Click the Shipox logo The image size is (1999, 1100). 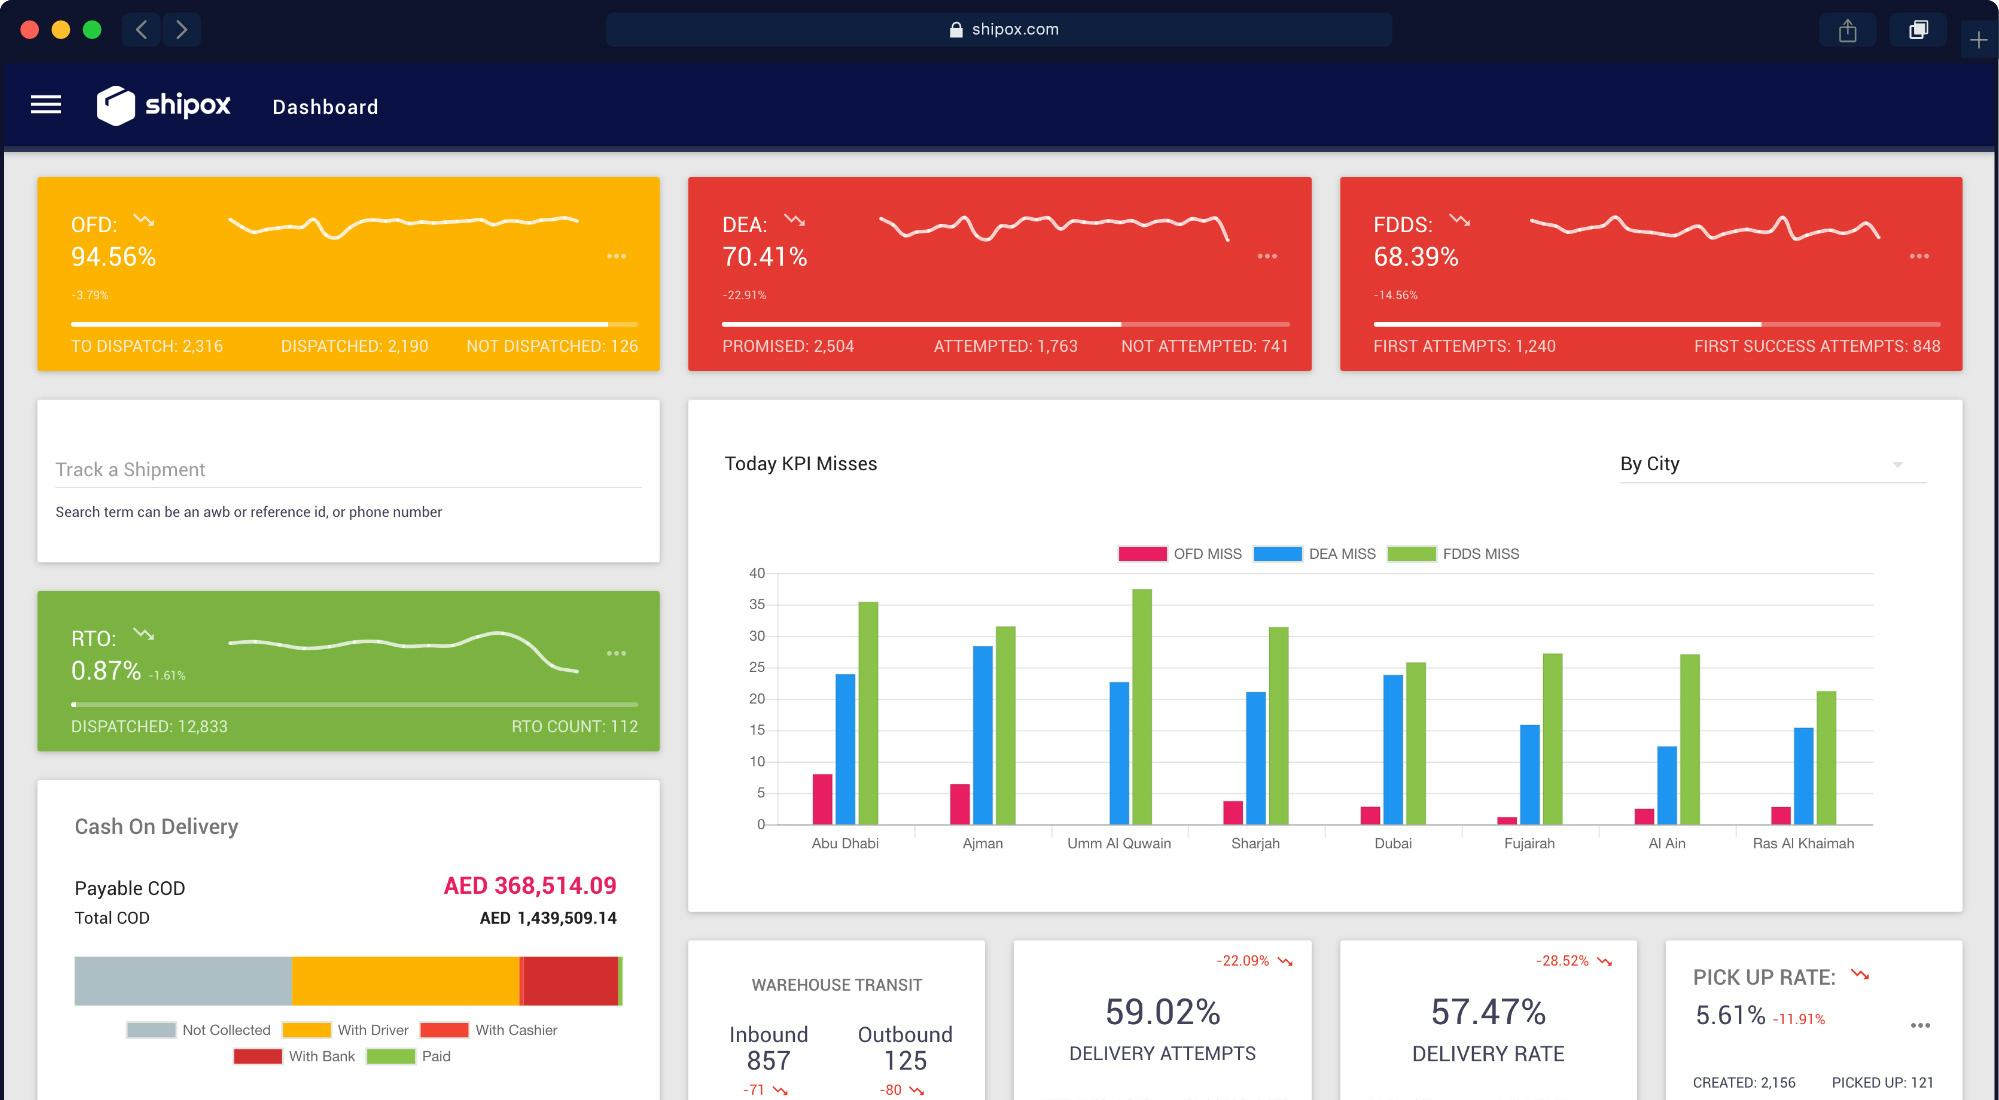pos(164,105)
